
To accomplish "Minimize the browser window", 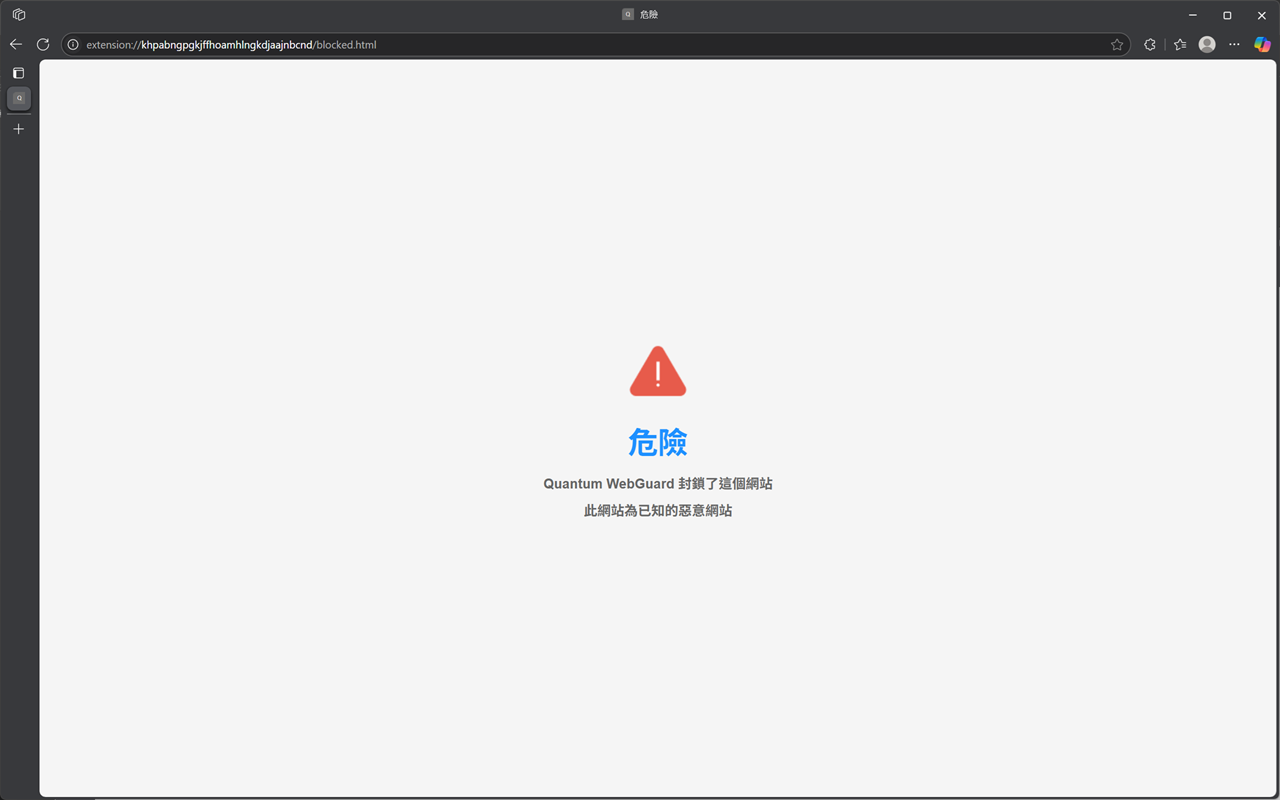I will [x=1193, y=15].
